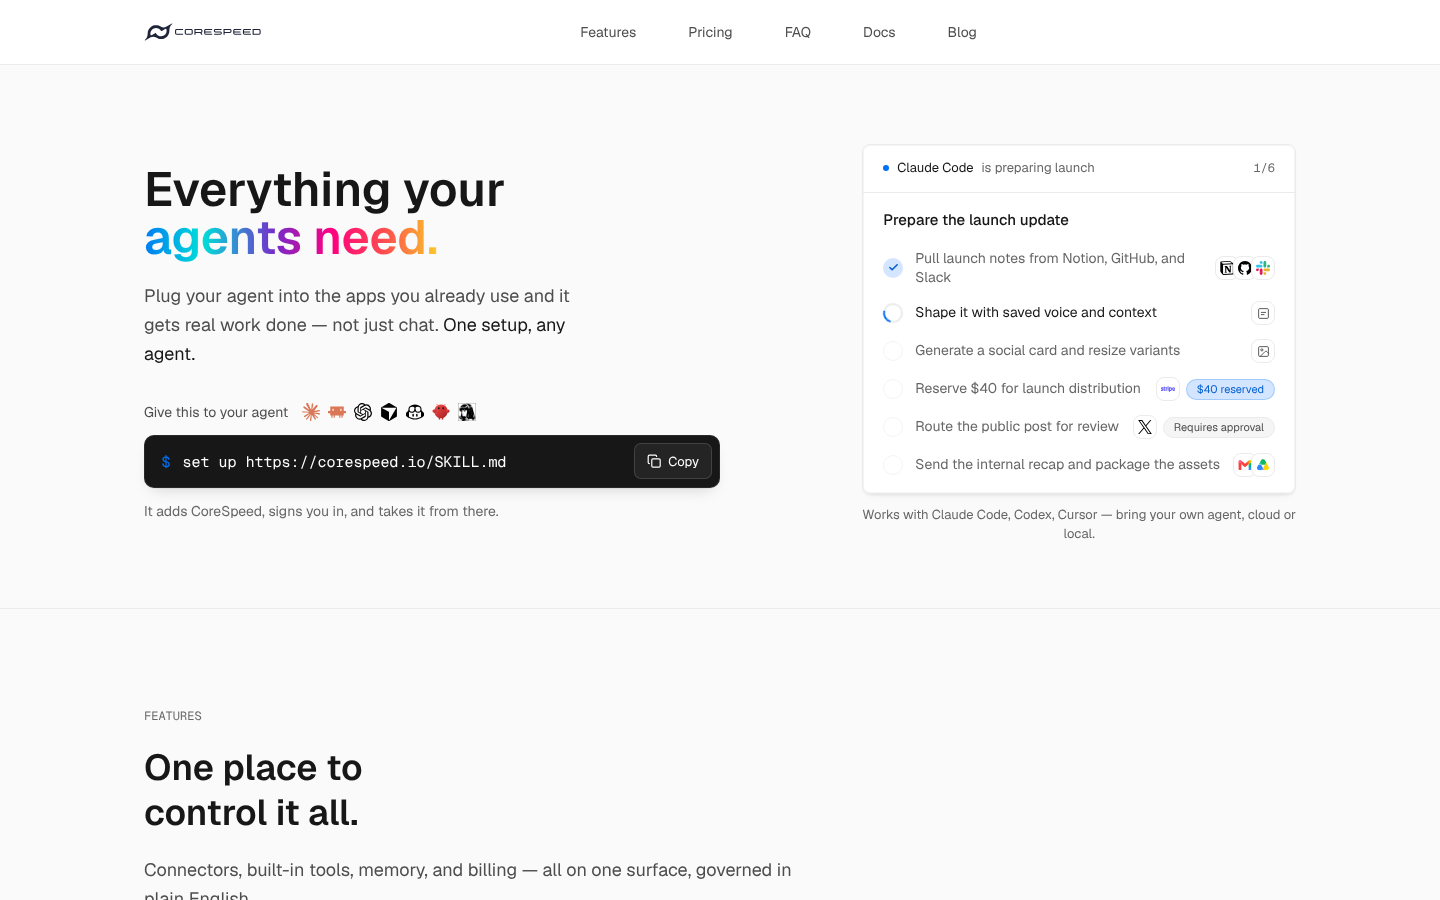
Task: Click the loading circle for Shape it step
Action: coord(893,313)
